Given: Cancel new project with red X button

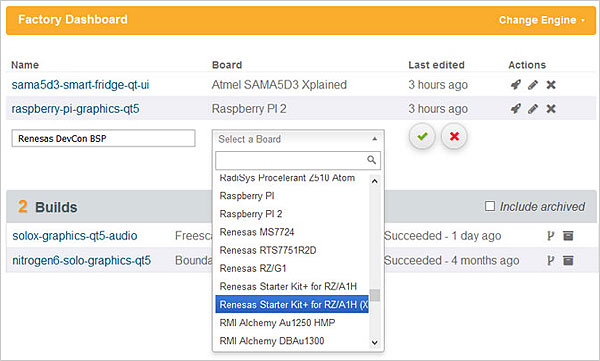Looking at the screenshot, I should tap(454, 136).
